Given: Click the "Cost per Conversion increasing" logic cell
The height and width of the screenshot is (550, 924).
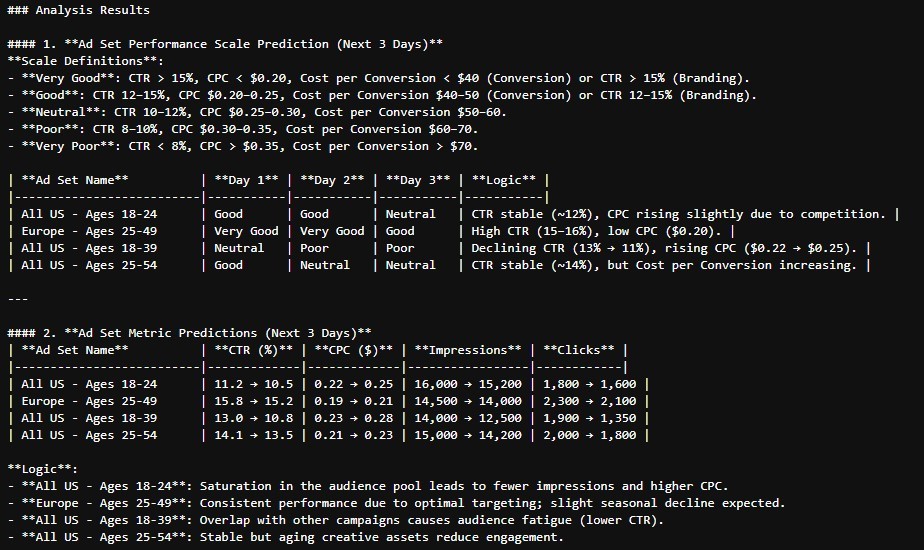Looking at the screenshot, I should [x=664, y=266].
